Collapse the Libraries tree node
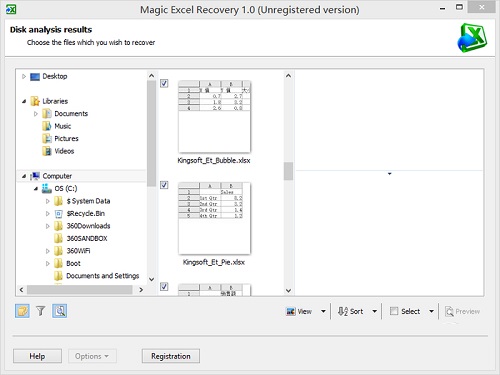The height and width of the screenshot is (375, 500). 24,101
